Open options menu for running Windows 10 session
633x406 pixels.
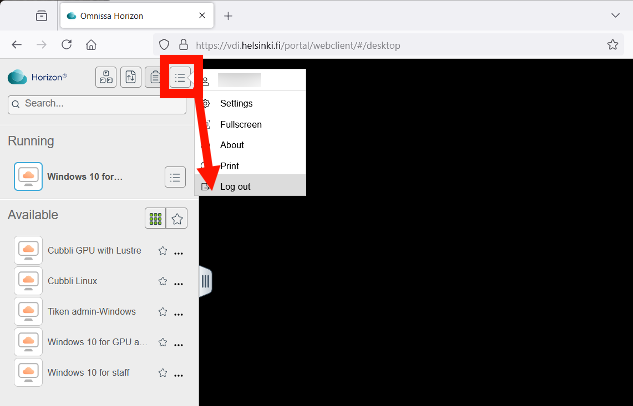pyautogui.click(x=175, y=177)
